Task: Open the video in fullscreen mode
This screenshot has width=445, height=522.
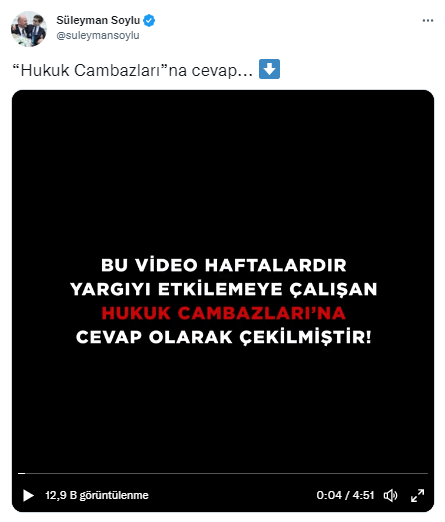Action: (417, 495)
